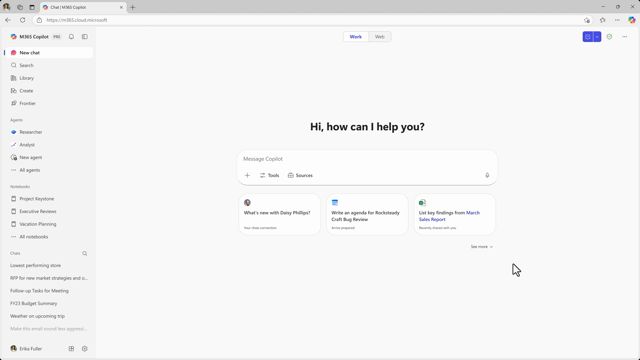
Task: Open browser profile avatar icon
Action: tap(7, 7)
